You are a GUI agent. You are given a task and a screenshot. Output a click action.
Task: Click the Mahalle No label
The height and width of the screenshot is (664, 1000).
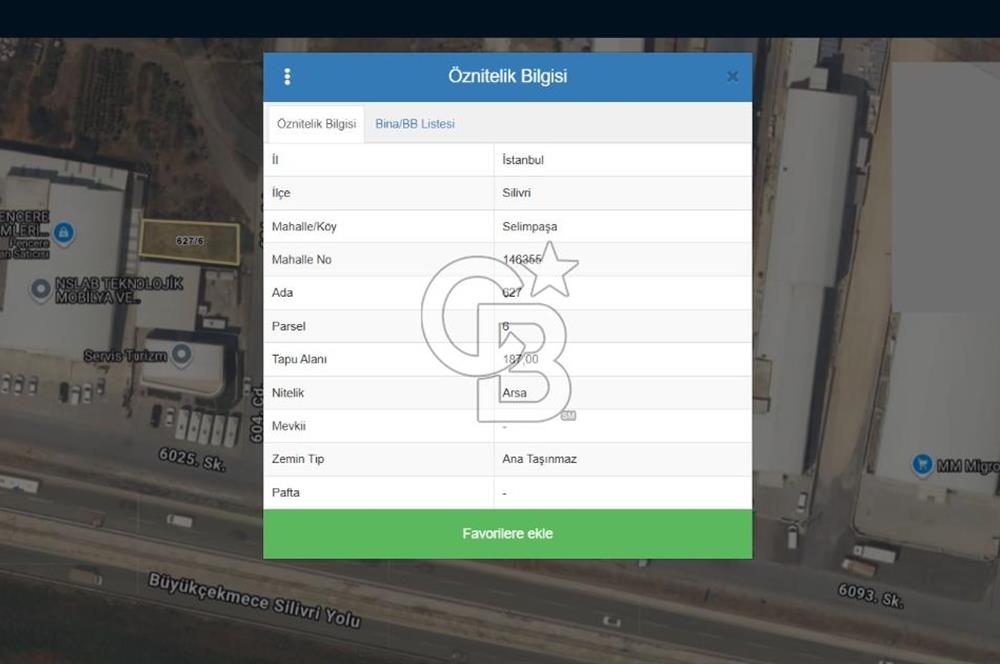click(301, 260)
